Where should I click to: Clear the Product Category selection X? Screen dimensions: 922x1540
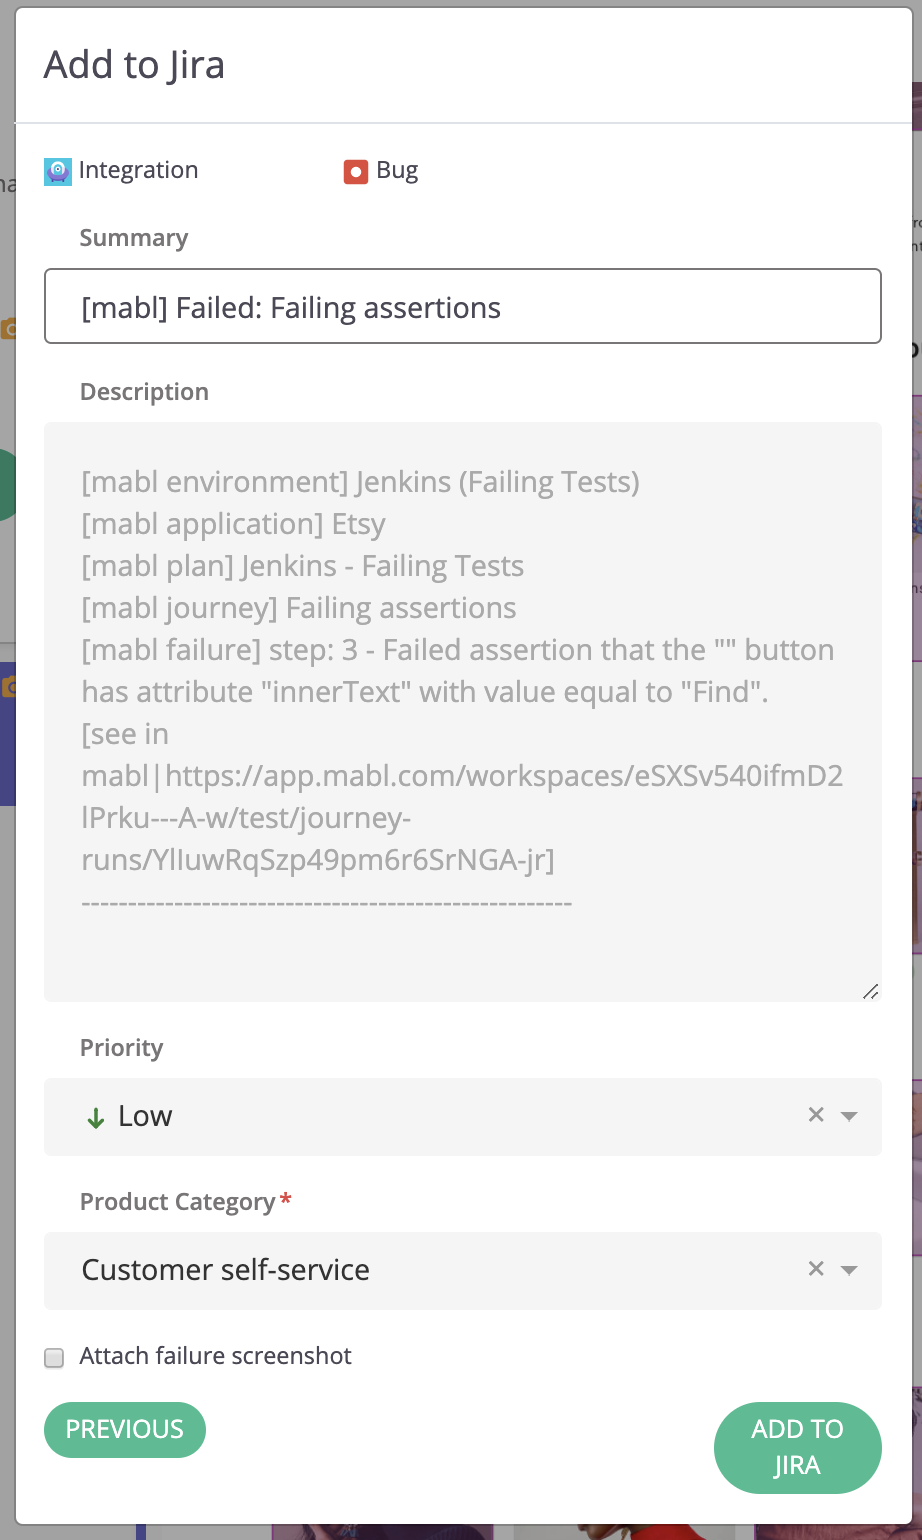point(816,1269)
